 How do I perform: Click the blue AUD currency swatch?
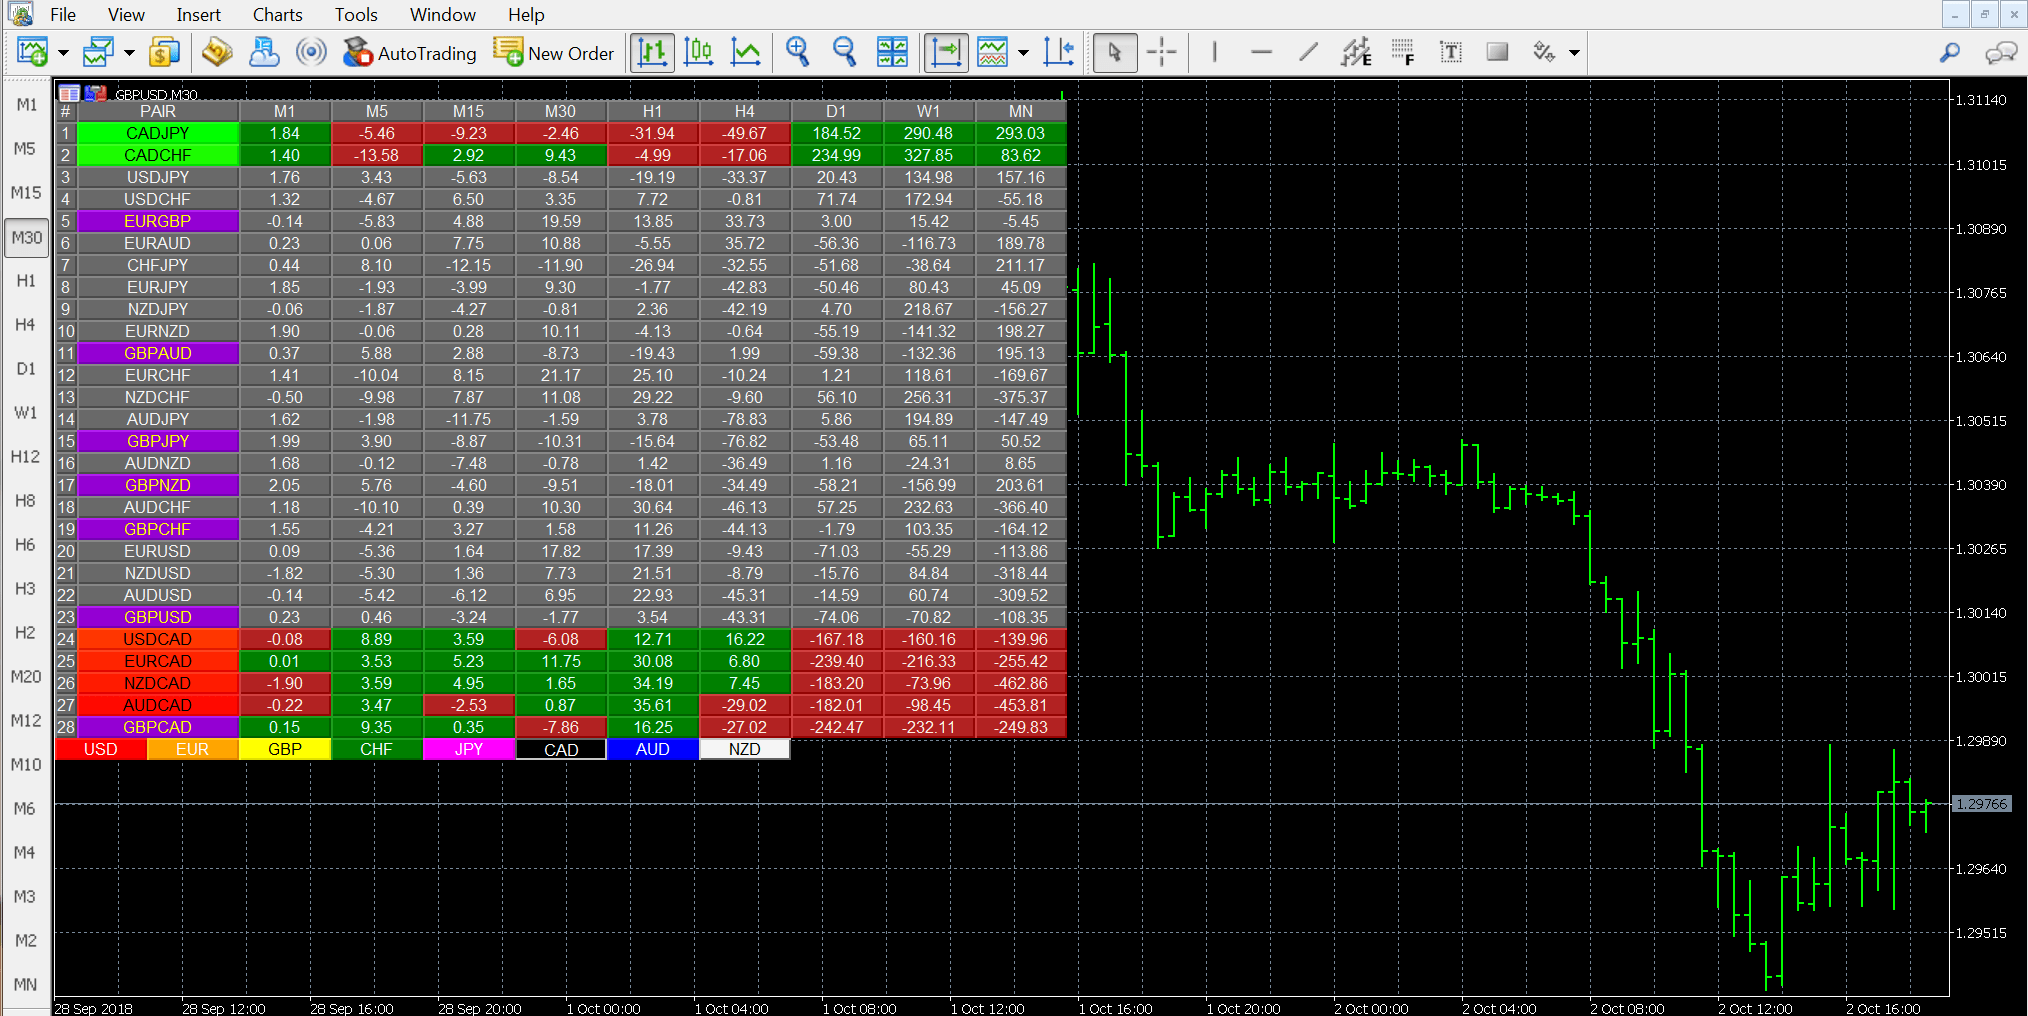tap(653, 749)
